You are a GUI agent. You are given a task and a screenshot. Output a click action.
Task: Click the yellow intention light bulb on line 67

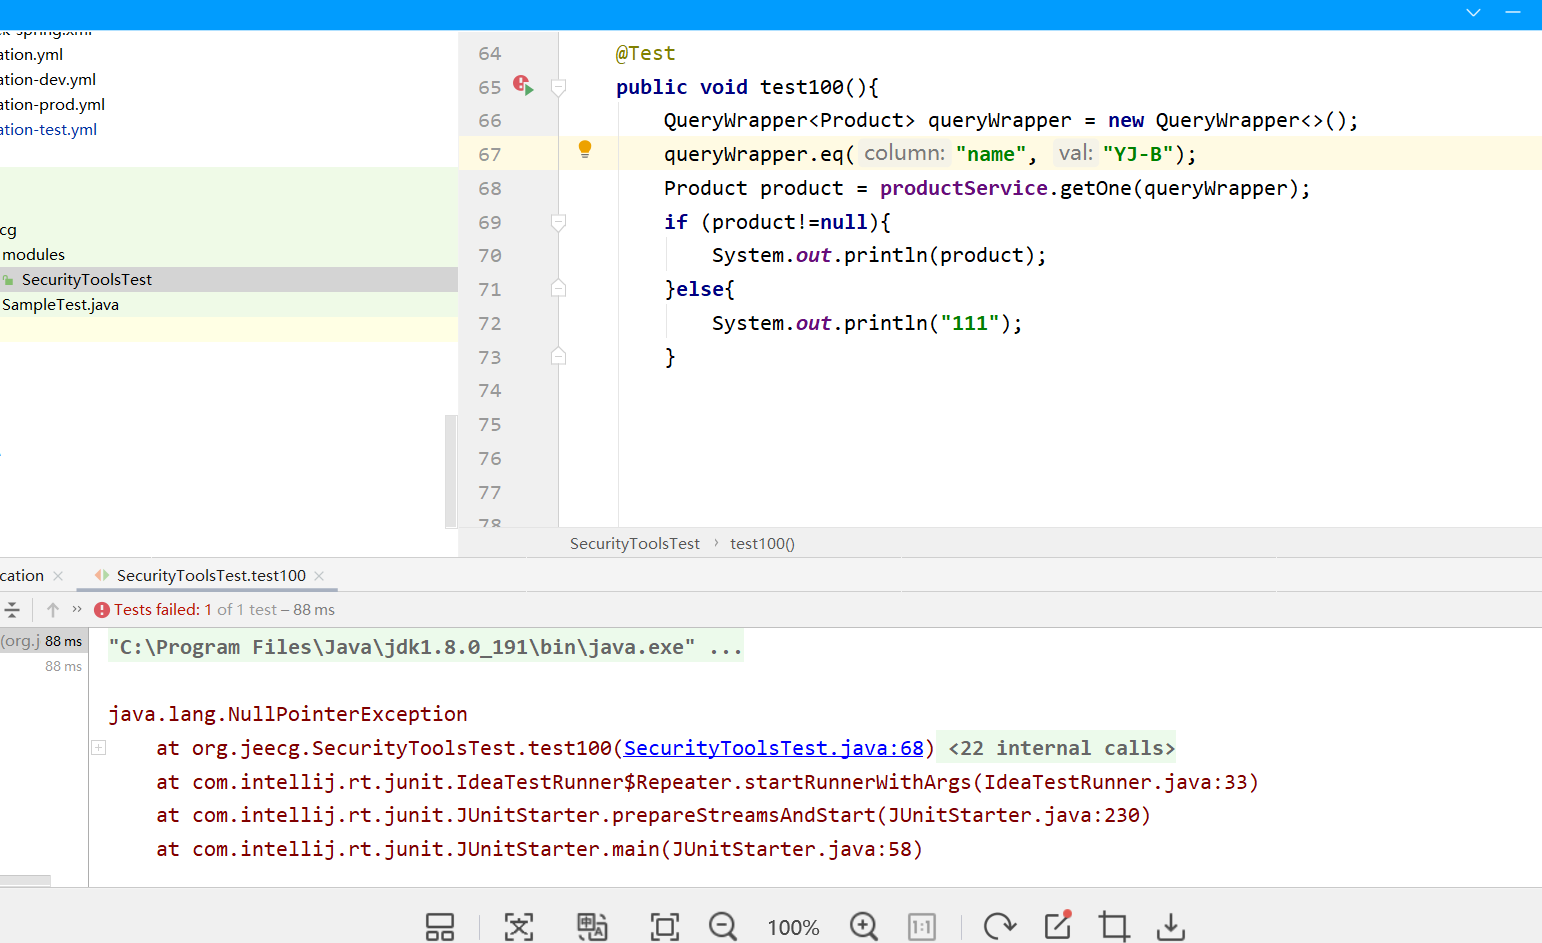(x=585, y=150)
